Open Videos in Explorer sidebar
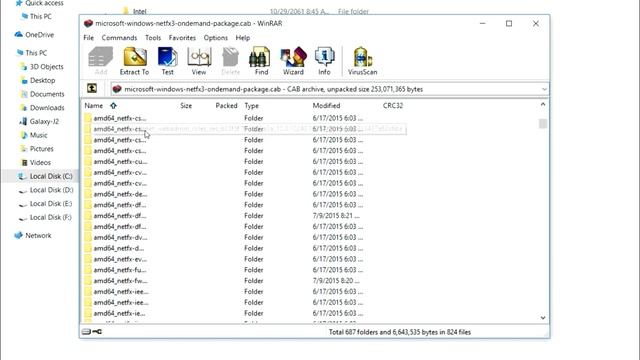 coord(36,162)
